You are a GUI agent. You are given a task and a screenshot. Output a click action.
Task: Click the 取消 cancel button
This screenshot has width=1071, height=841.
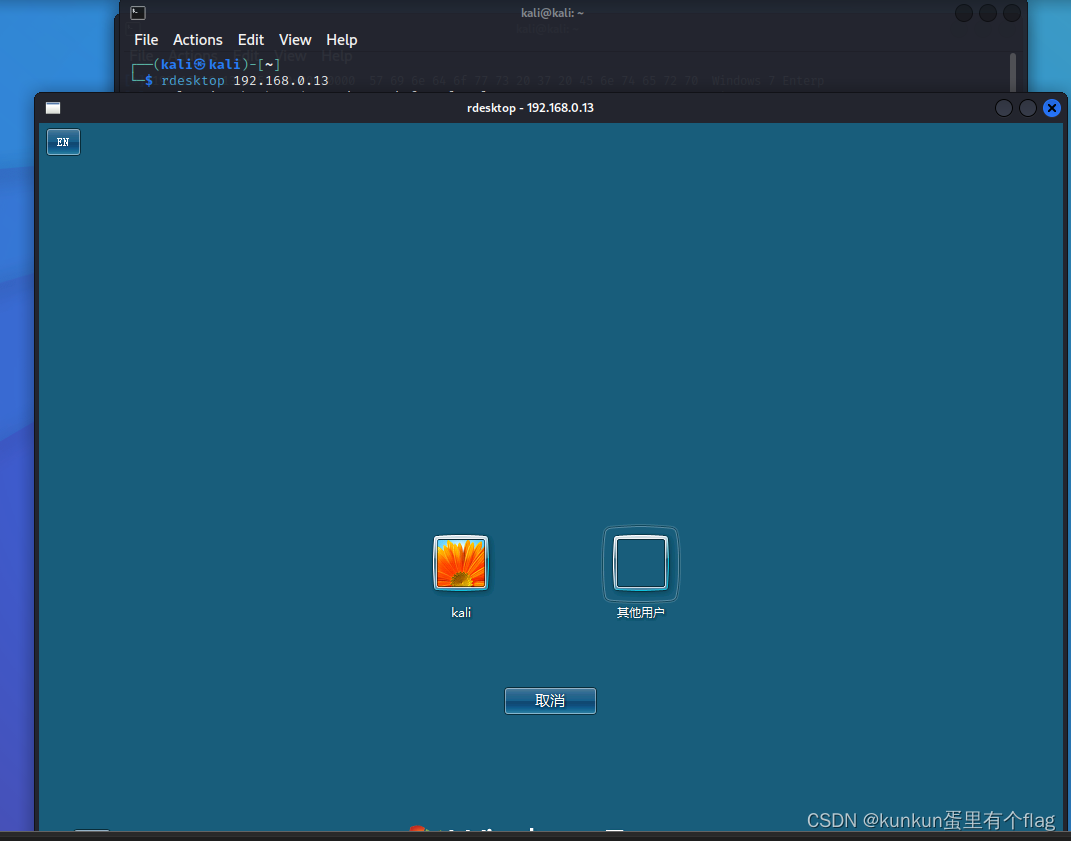[550, 701]
